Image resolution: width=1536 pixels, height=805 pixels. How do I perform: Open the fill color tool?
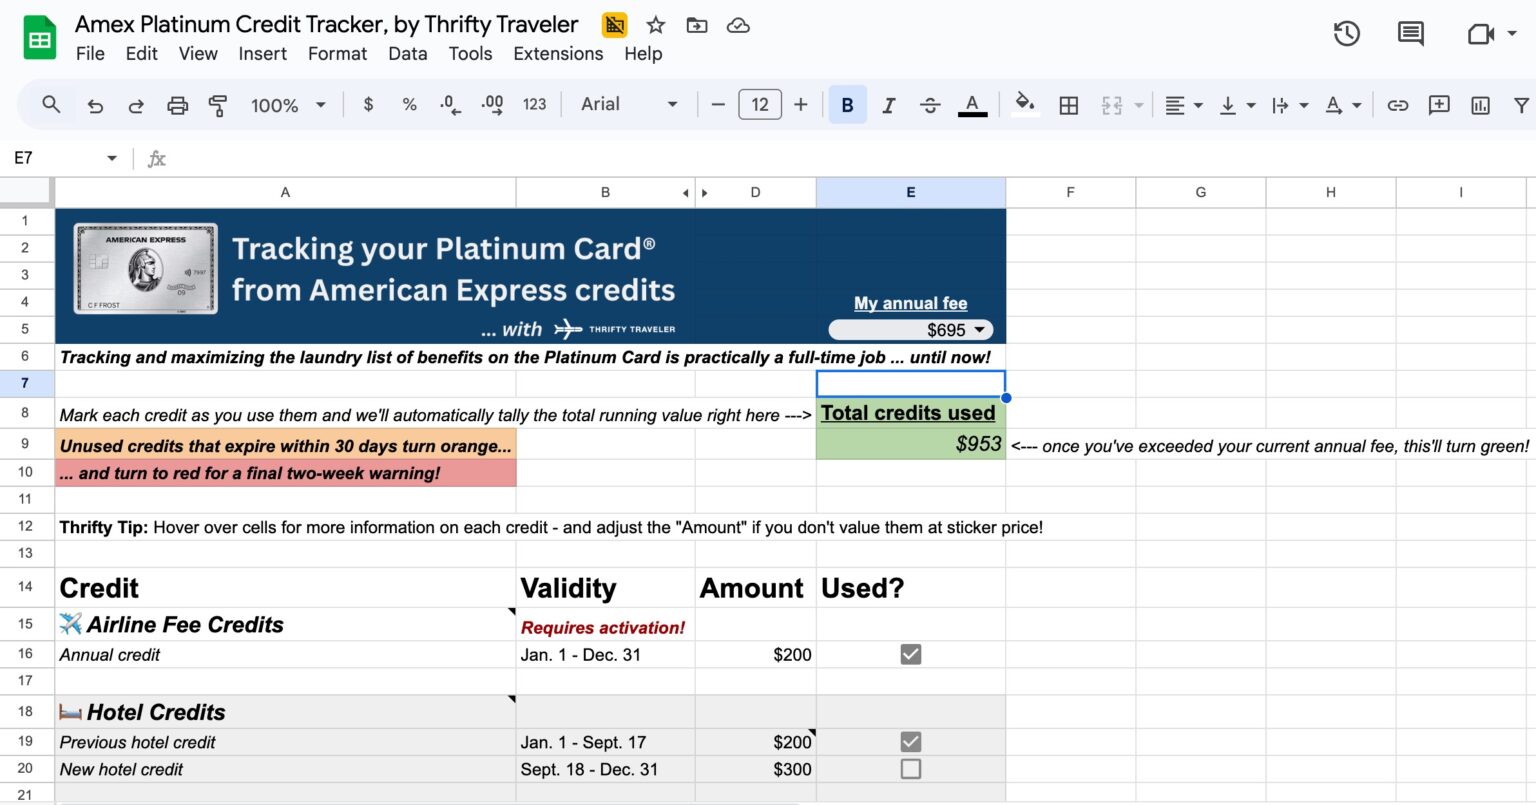(1025, 104)
